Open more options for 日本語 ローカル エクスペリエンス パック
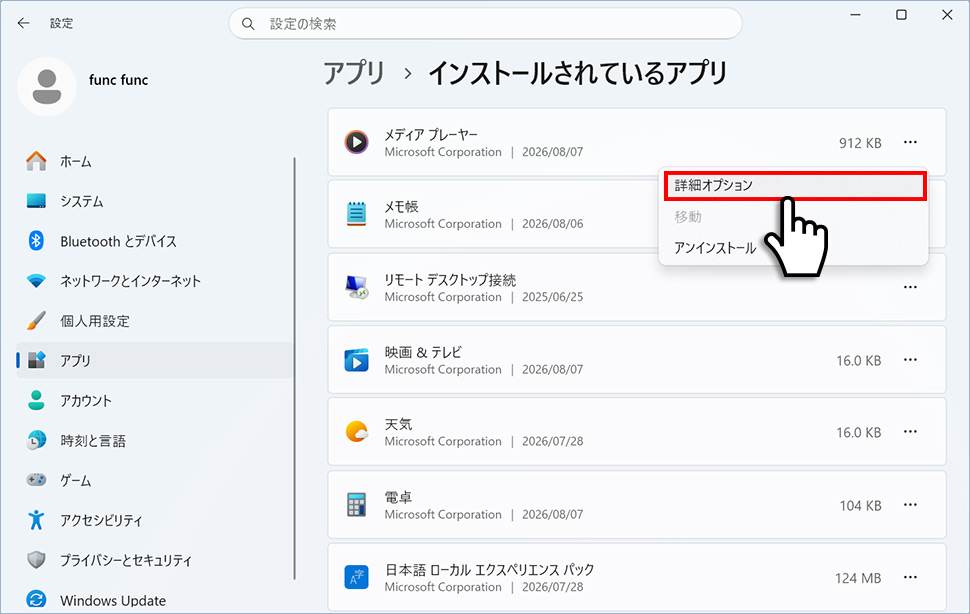The image size is (970, 614). 910,578
